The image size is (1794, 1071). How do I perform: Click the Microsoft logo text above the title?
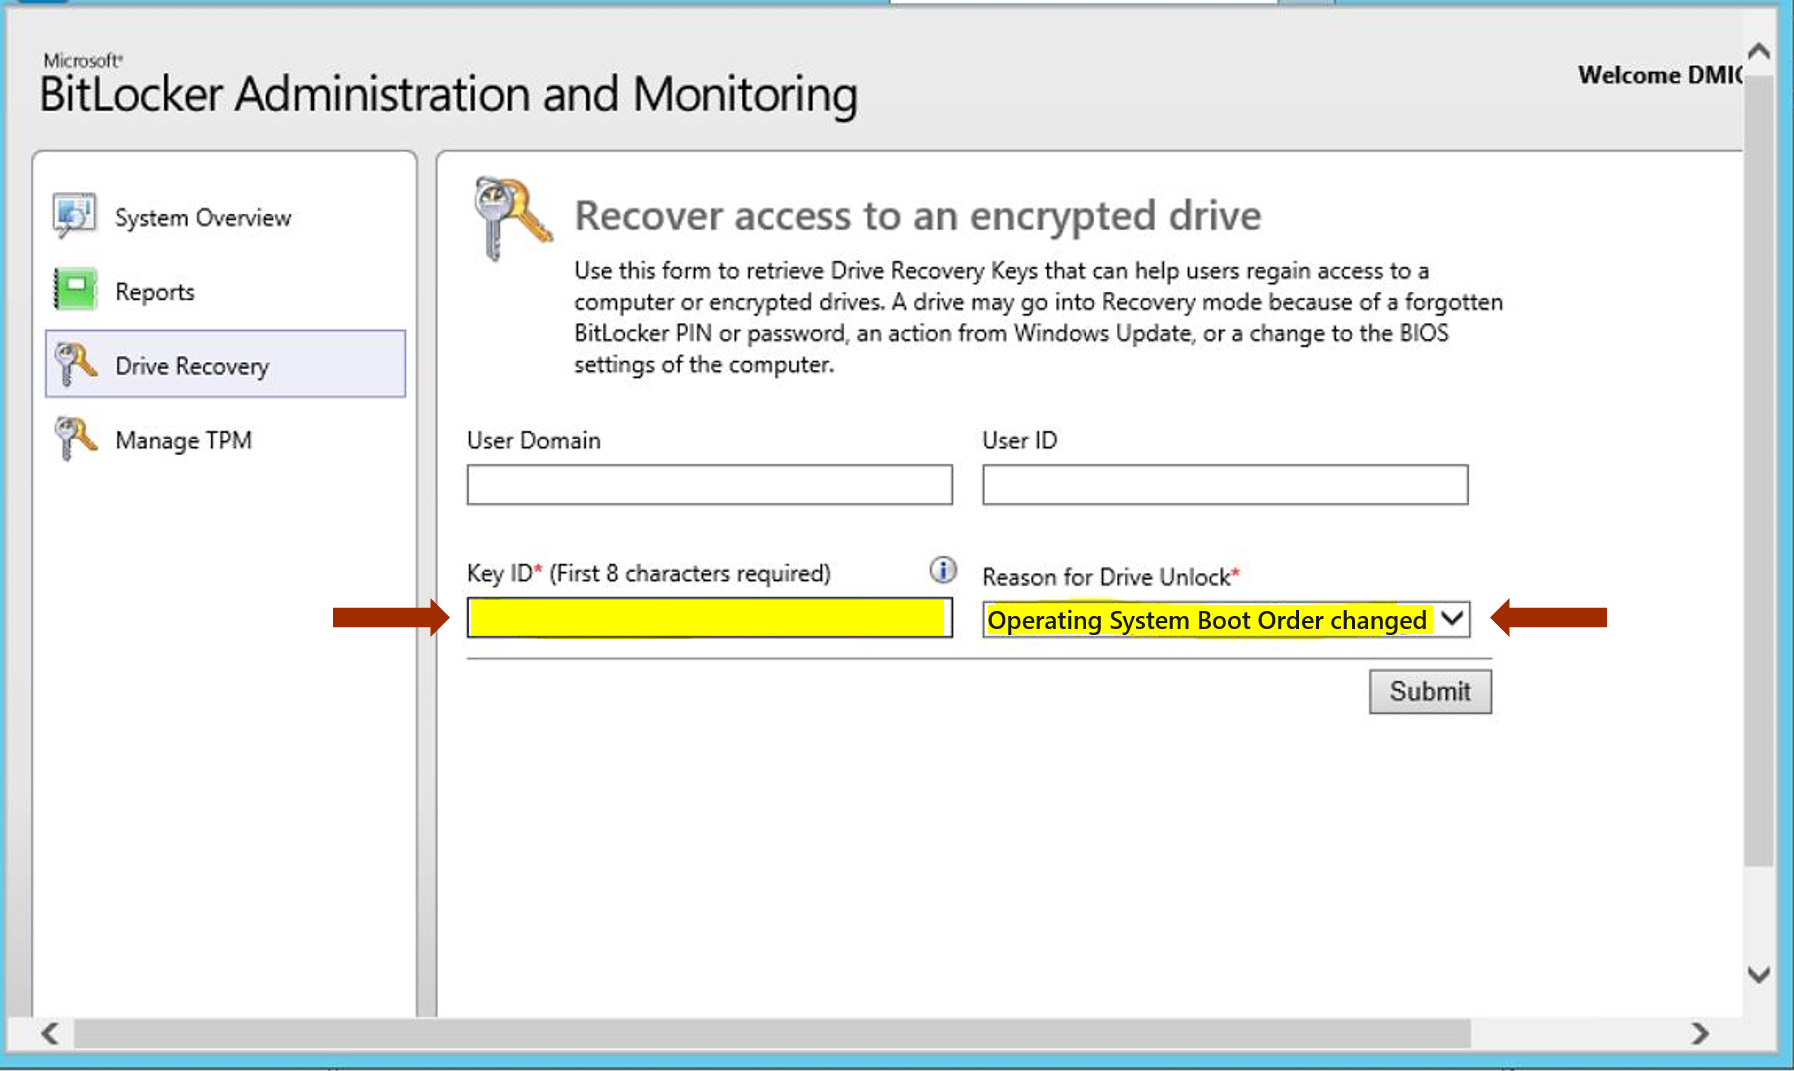click(82, 60)
